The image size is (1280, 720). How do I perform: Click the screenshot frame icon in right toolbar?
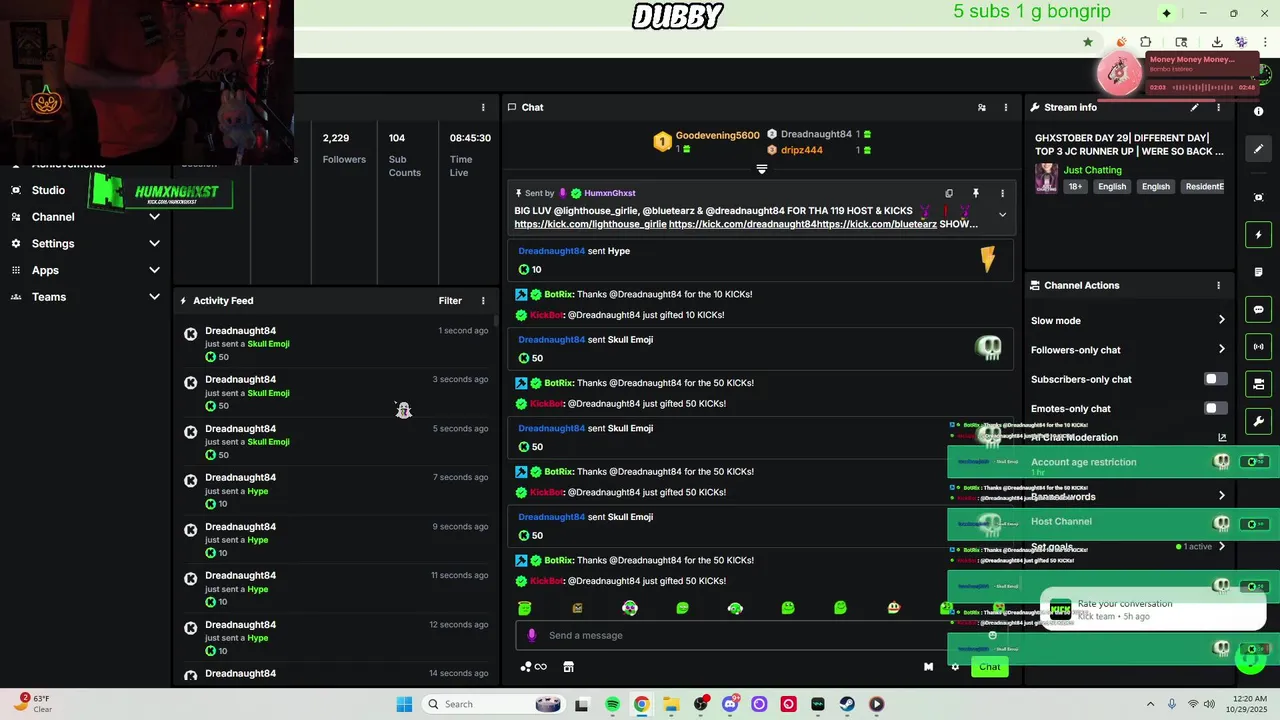[1259, 197]
